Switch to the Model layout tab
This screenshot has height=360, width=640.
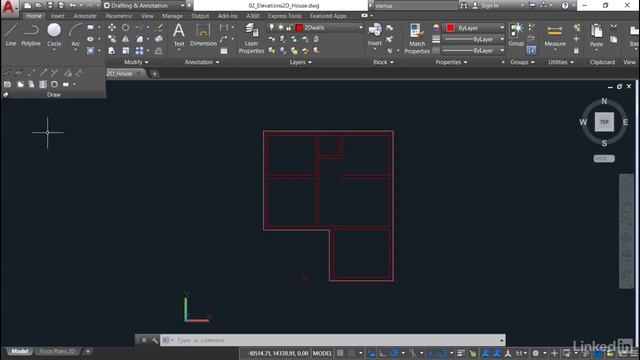click(20, 351)
